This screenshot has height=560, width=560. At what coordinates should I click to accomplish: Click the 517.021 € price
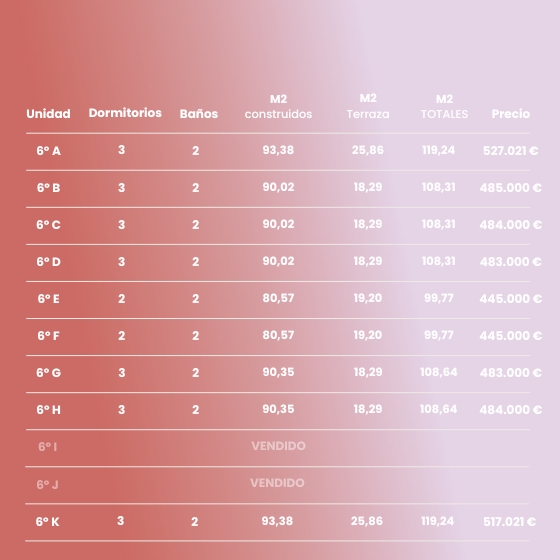[x=510, y=522]
